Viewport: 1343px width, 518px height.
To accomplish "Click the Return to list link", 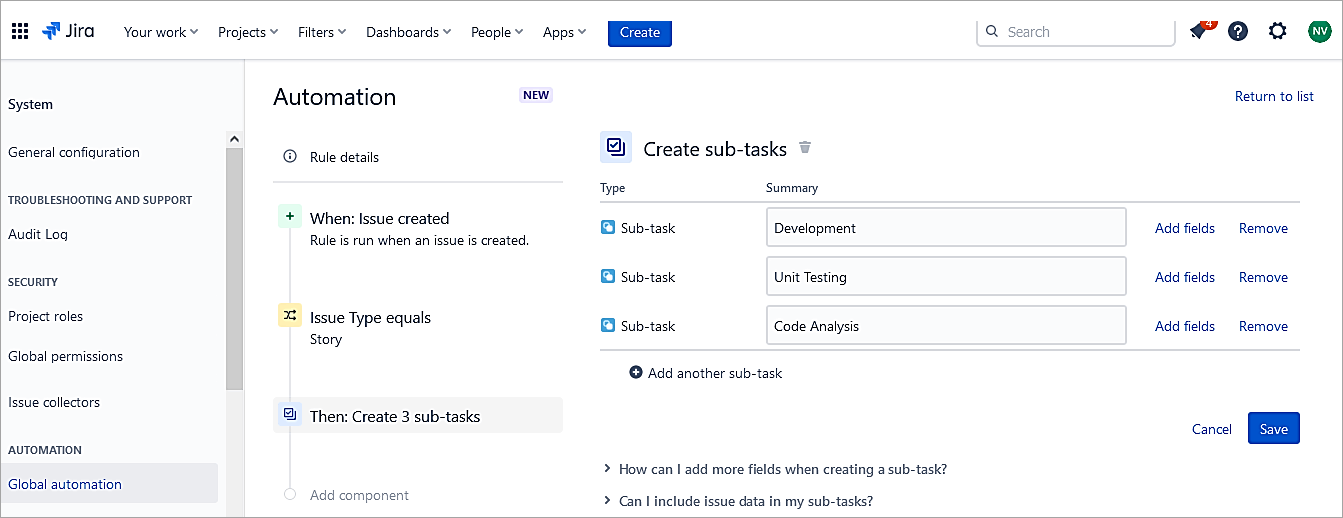I will [1274, 96].
